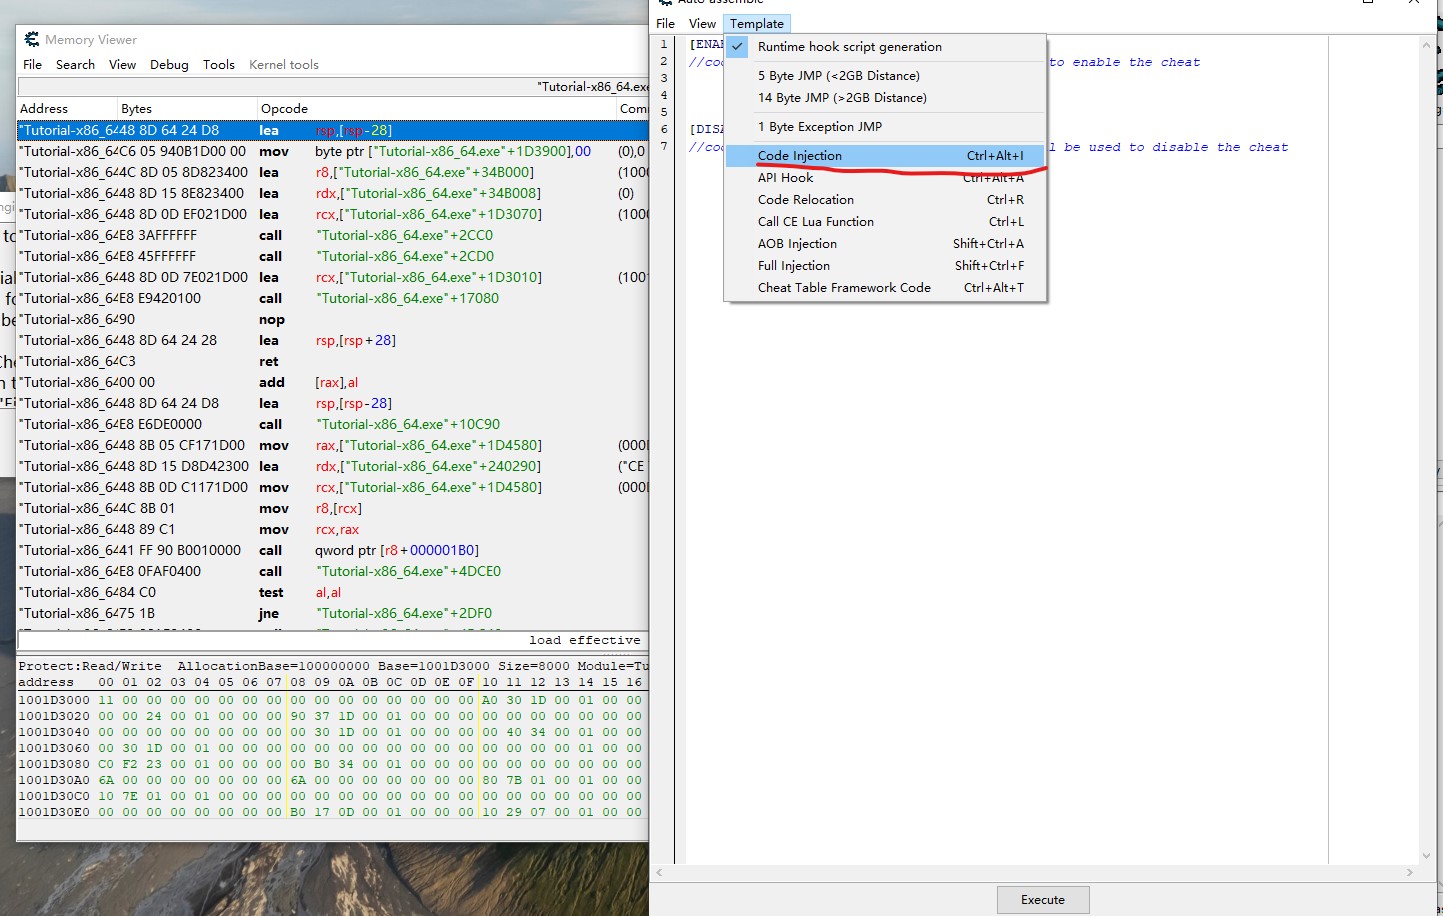1443x916 pixels.
Task: Click the Cheat Engine icon in Memory Viewer title
Action: [x=32, y=39]
